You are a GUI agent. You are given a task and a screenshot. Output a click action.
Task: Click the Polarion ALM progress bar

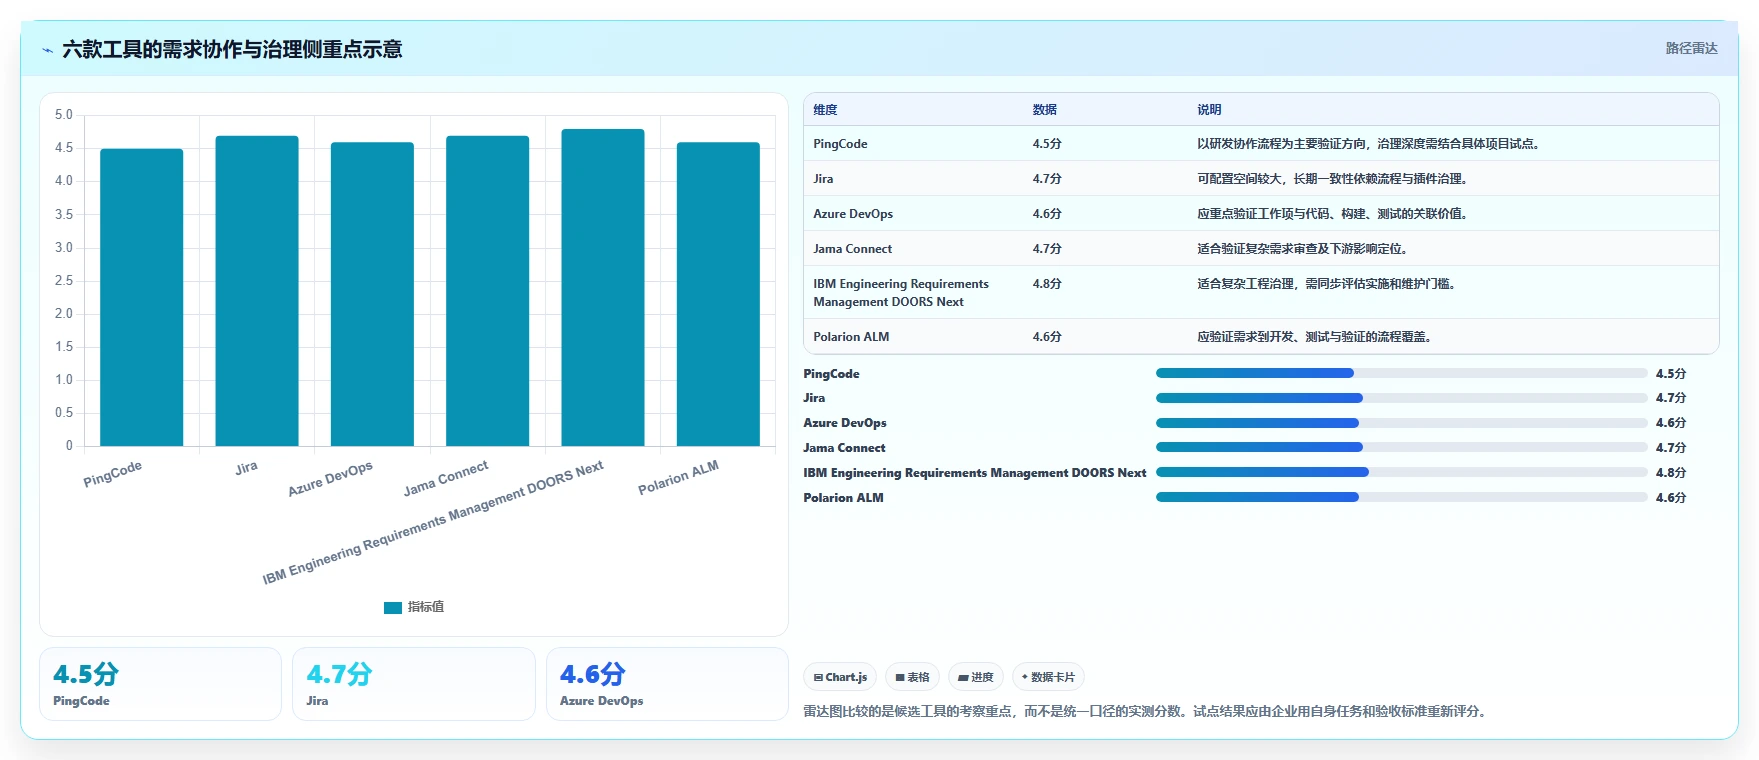point(1401,497)
